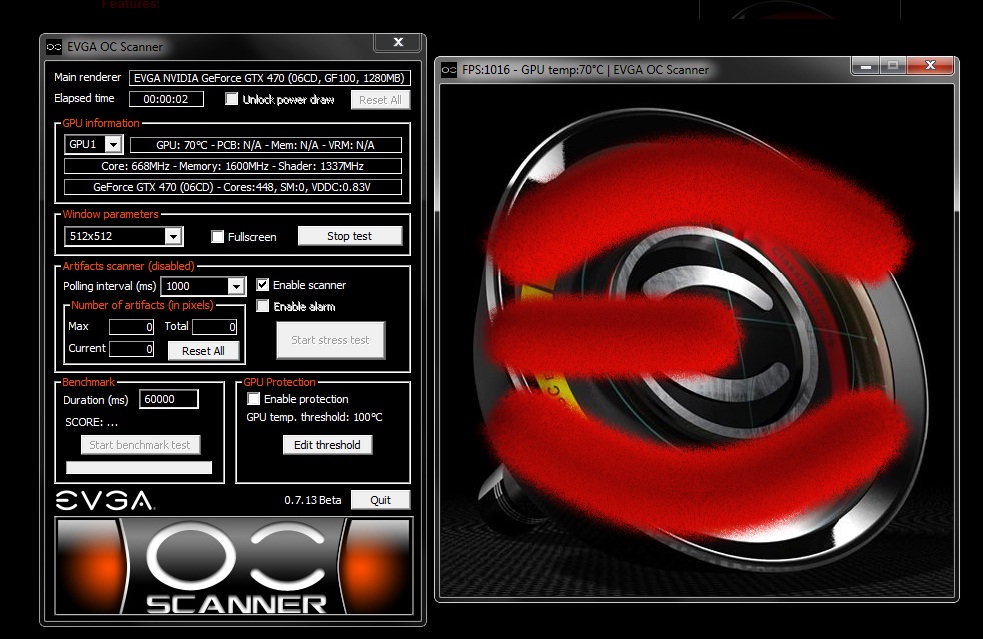Screen dimensions: 983x639
Task: Close the FPS render window
Action: point(931,66)
